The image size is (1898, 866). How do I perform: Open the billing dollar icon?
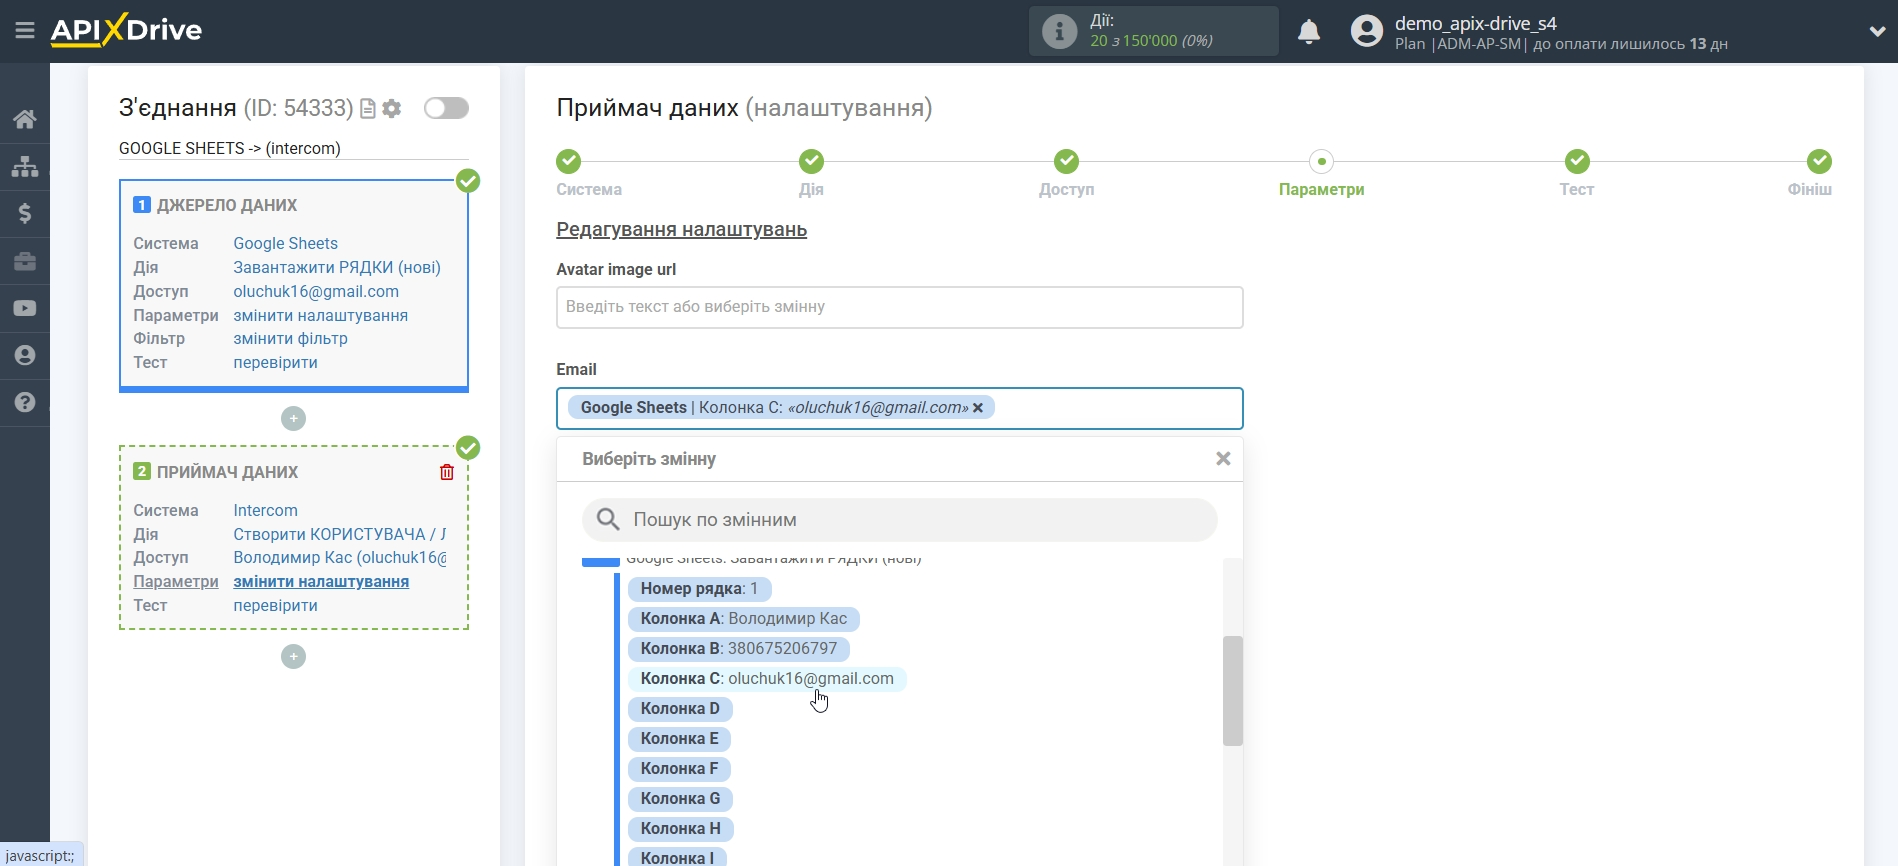(25, 213)
